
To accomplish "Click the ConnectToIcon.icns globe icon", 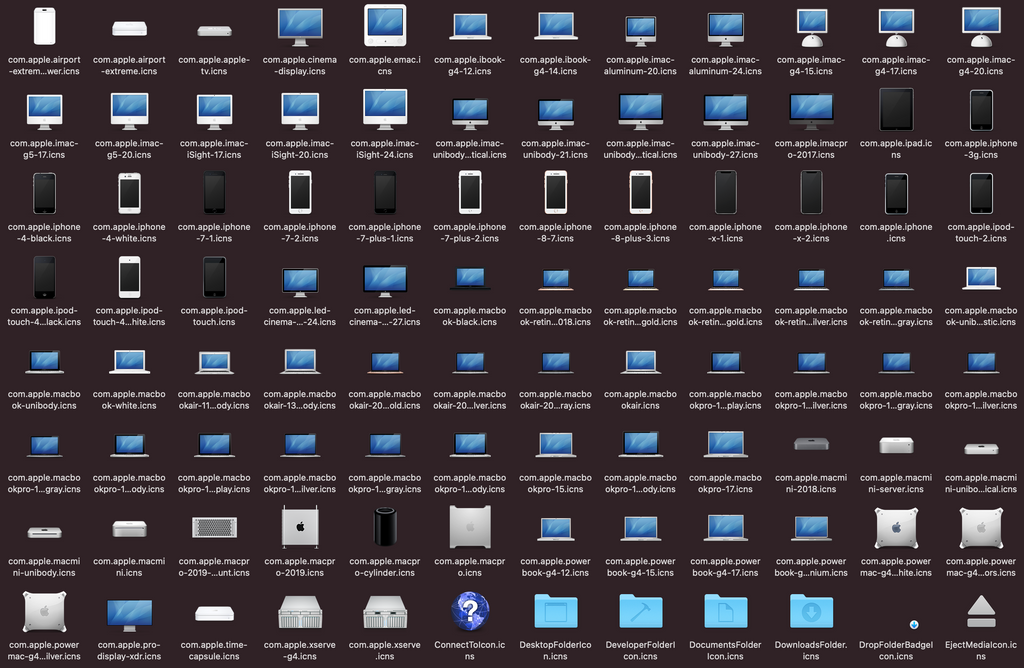I will point(470,611).
